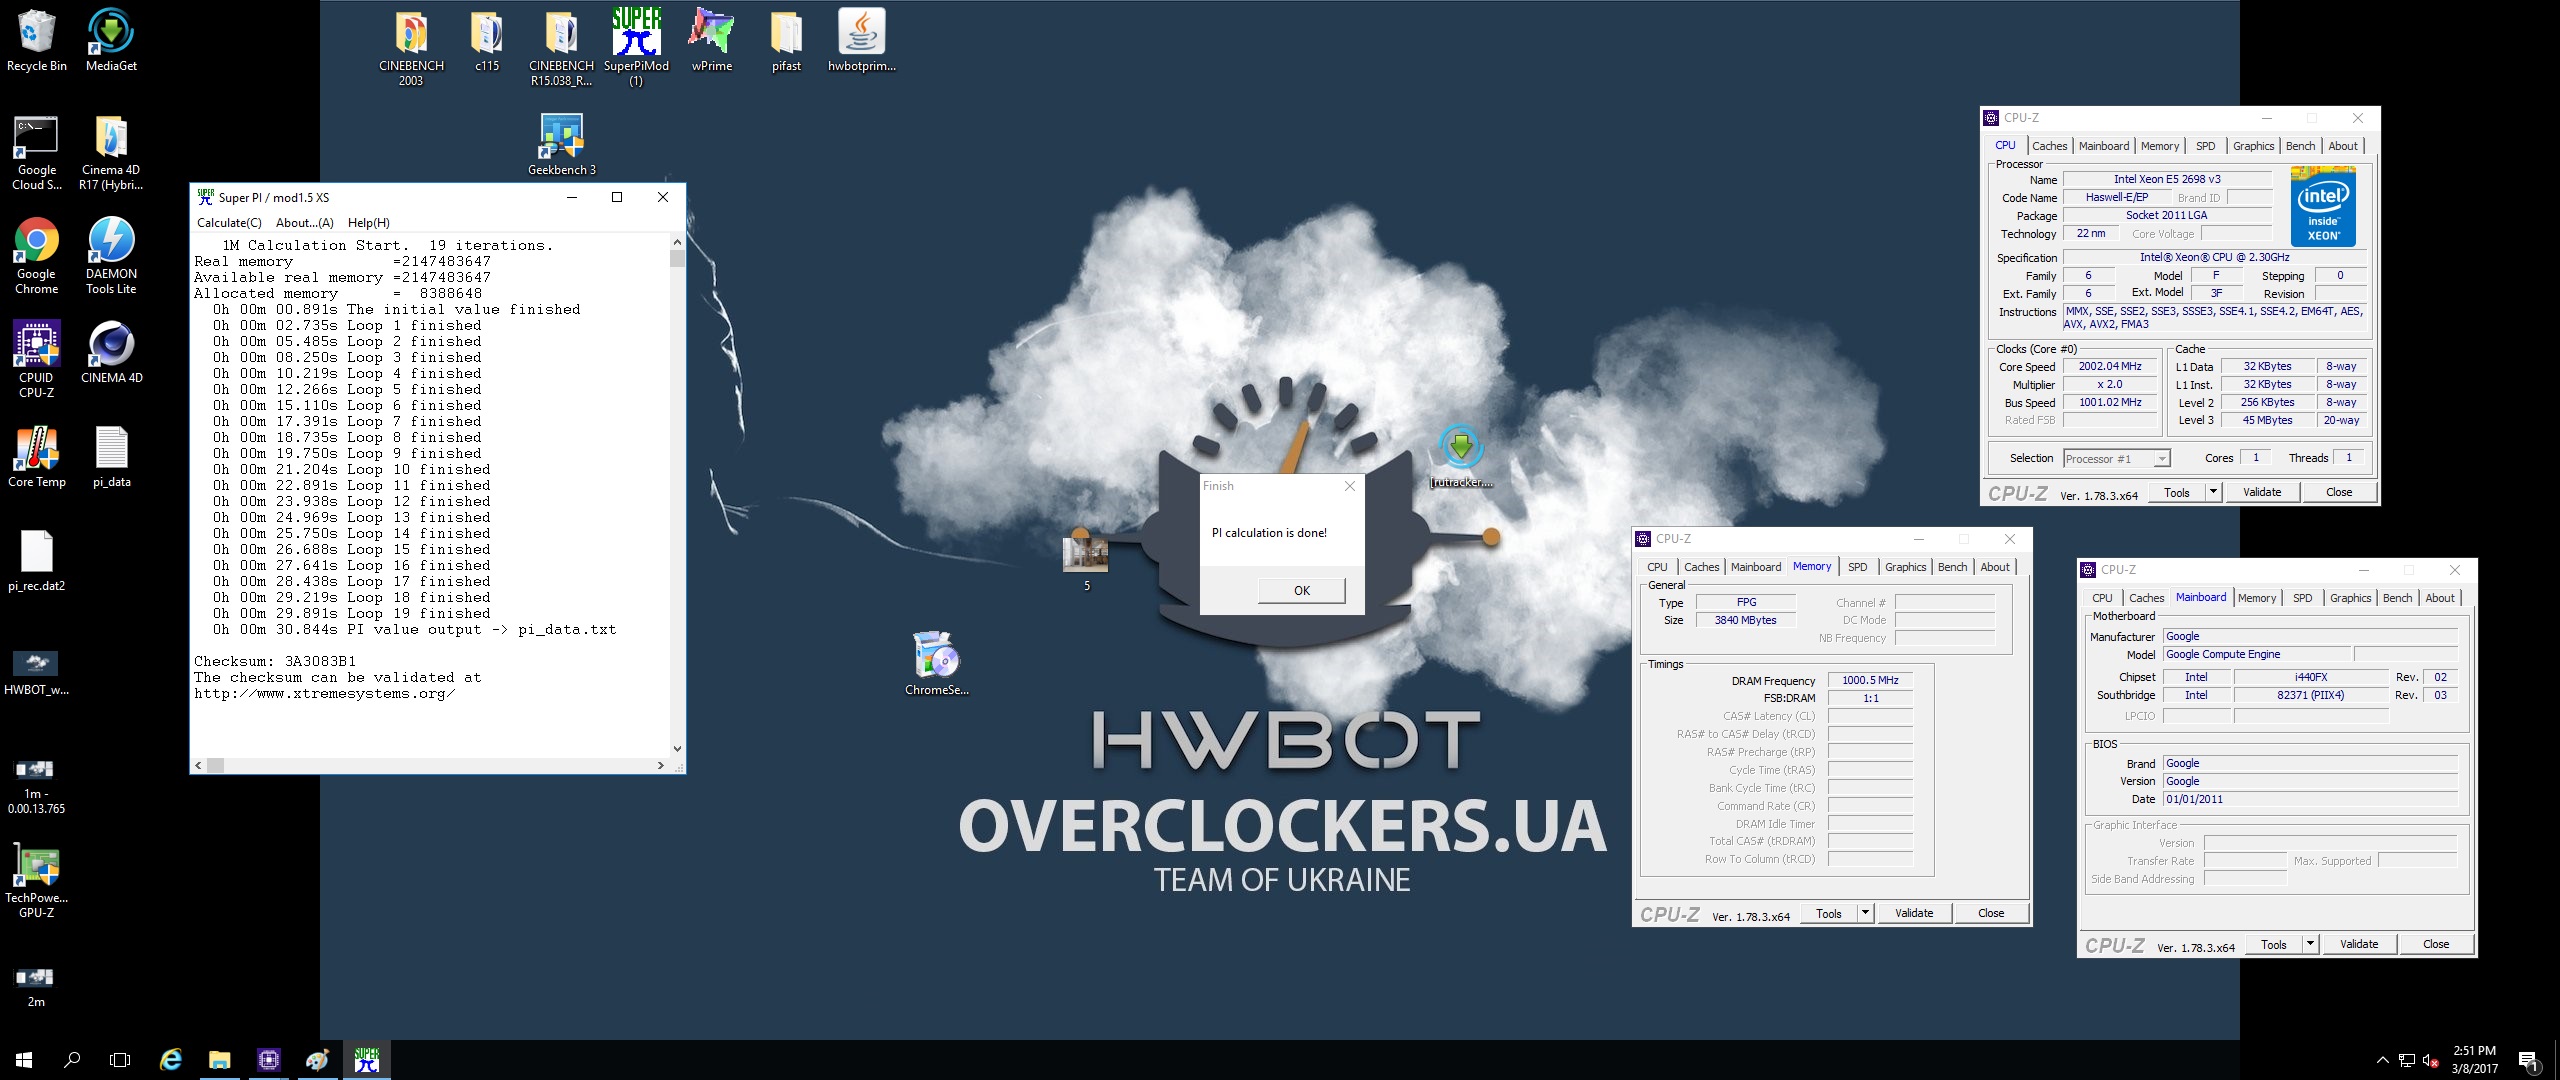Viewport: 2560px width, 1080px height.
Task: Launch Internet Explorer from taskbar
Action: point(171,1060)
